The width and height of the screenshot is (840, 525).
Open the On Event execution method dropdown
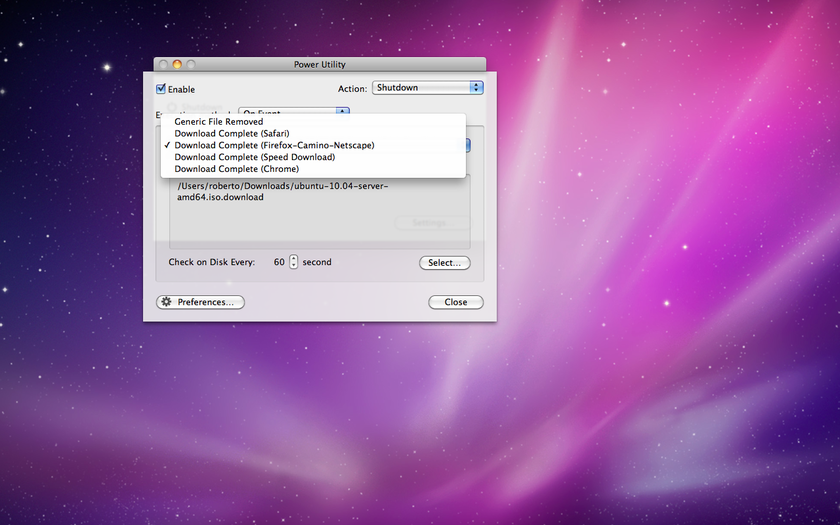point(294,111)
